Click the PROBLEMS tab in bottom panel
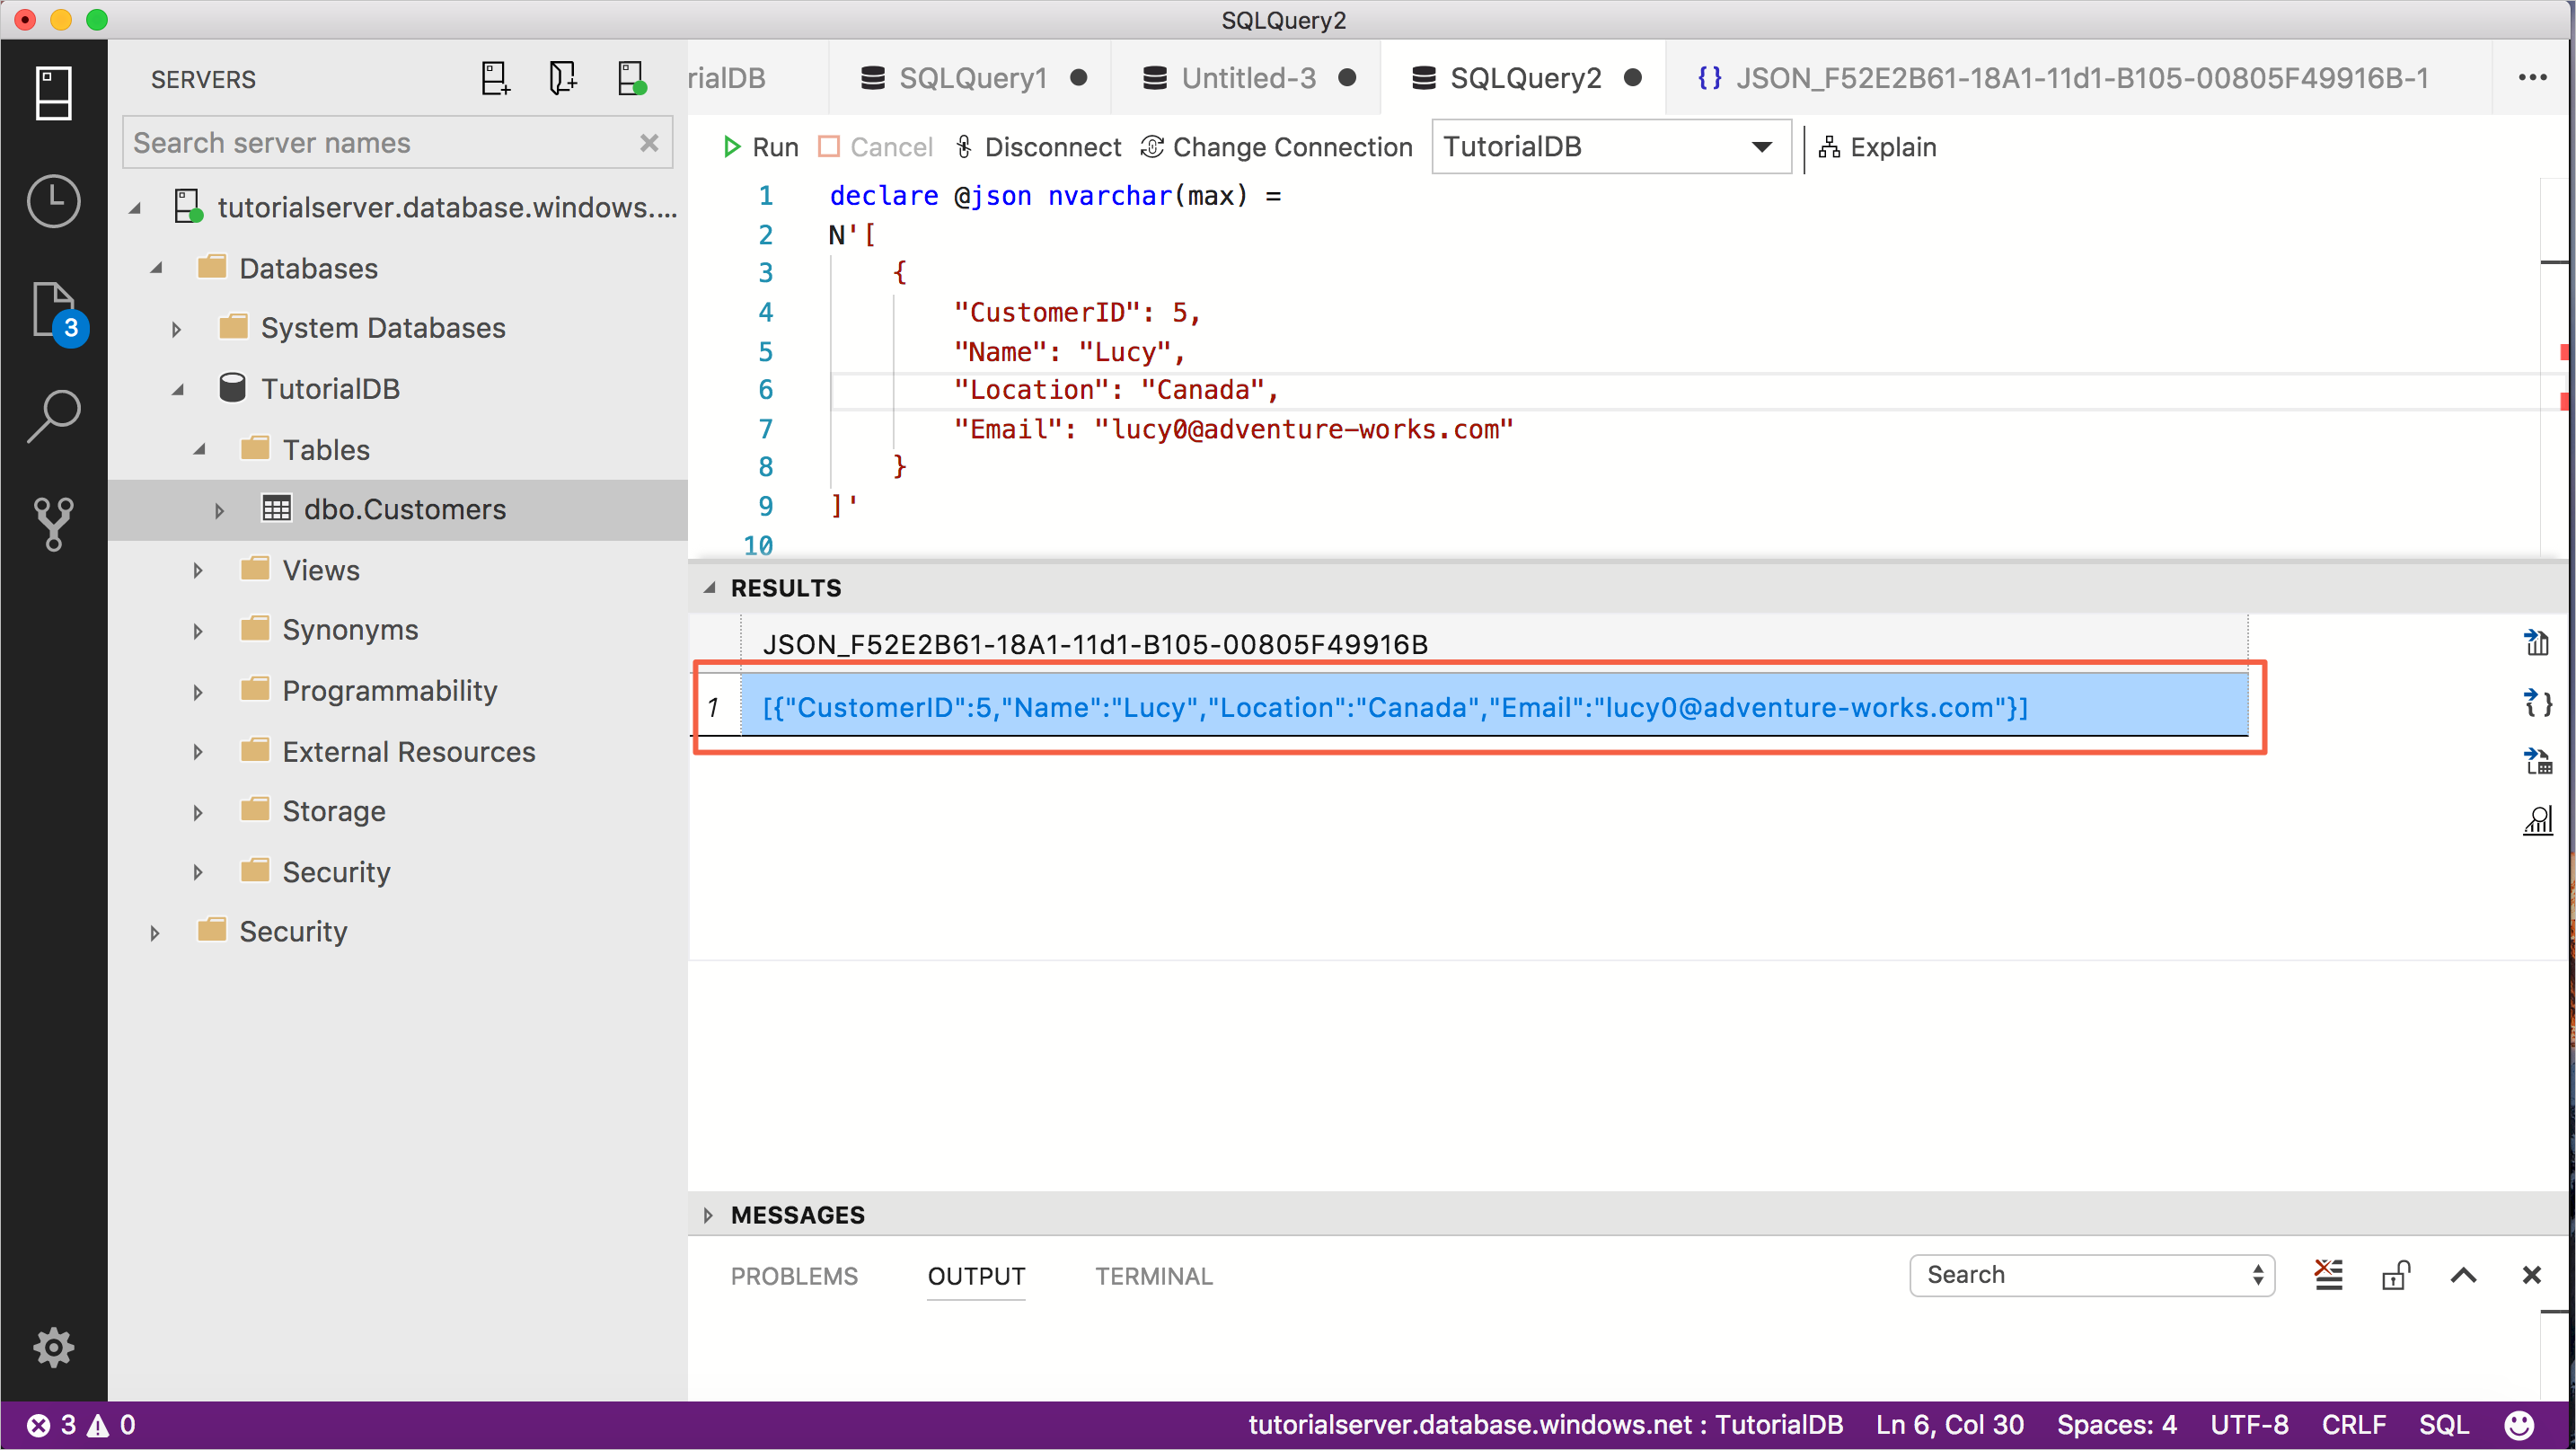2576x1450 pixels. 794,1275
